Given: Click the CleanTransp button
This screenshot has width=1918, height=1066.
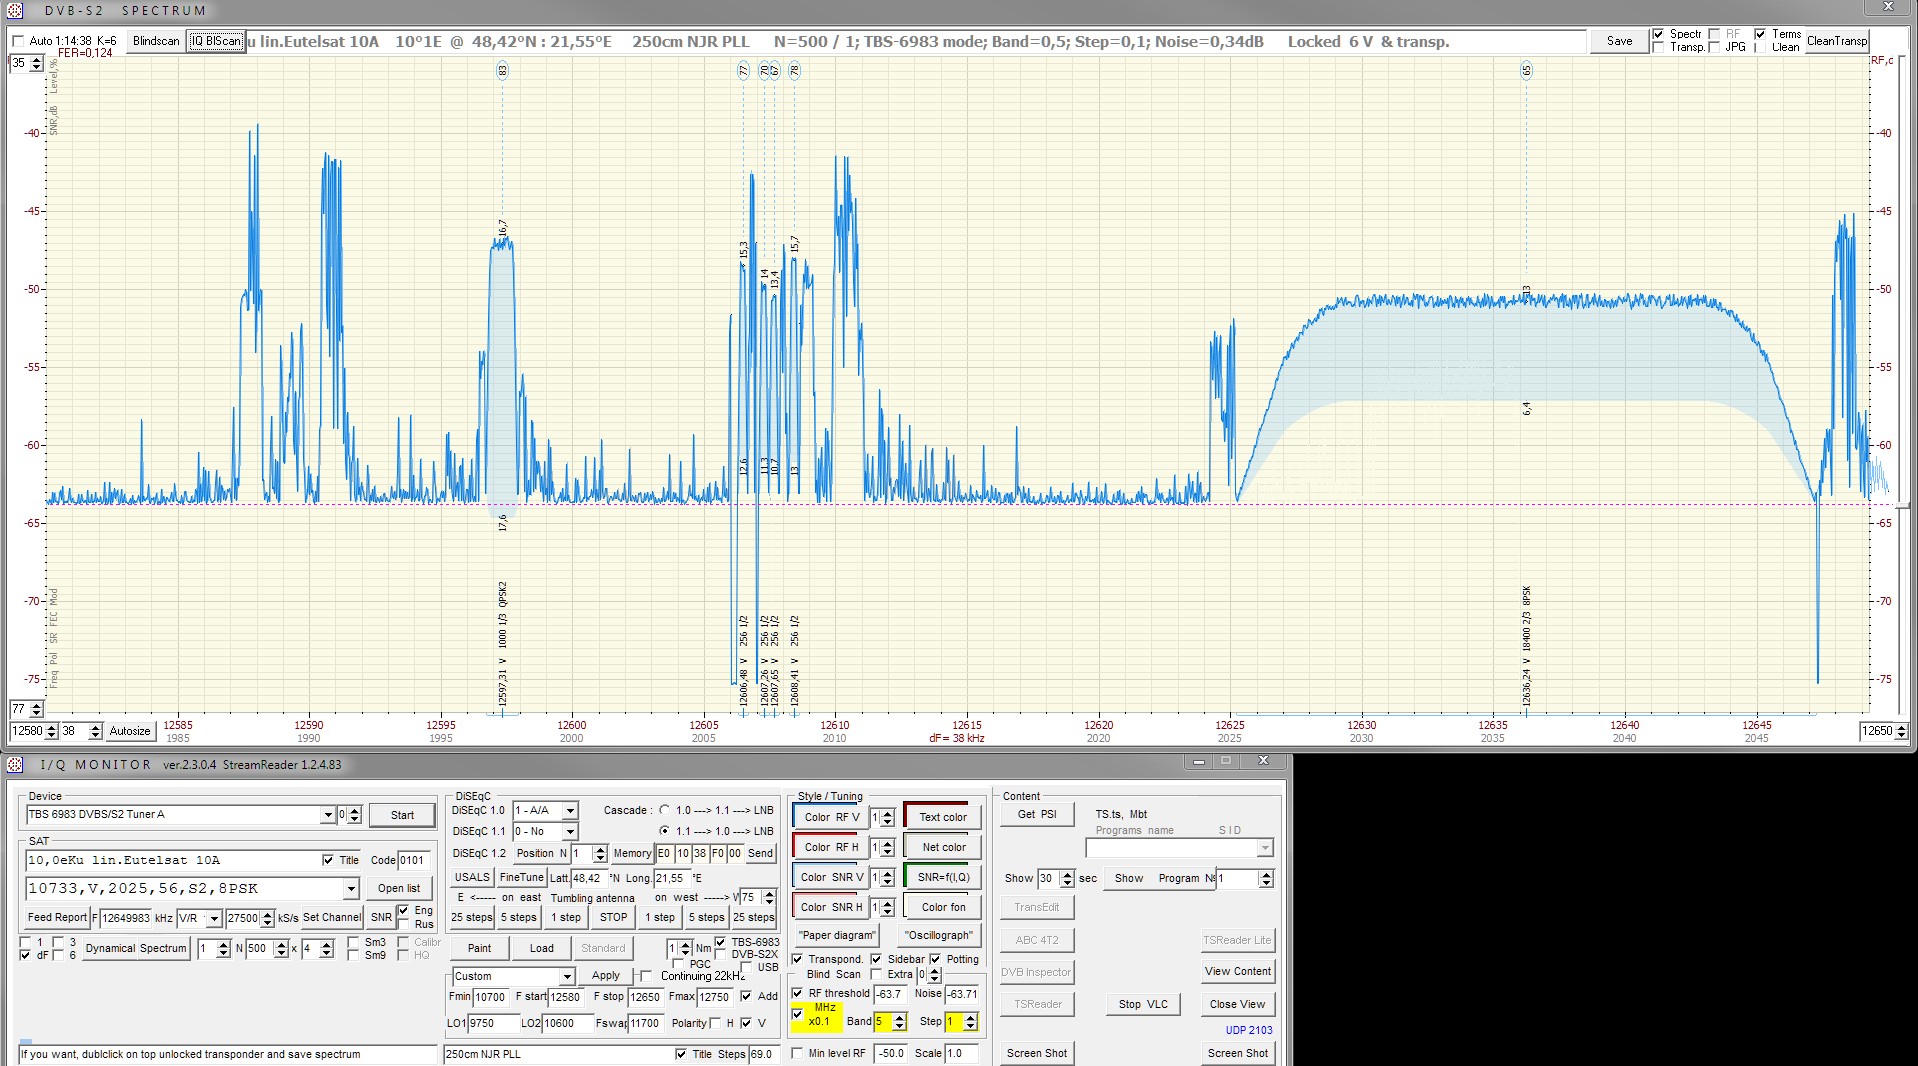Looking at the screenshot, I should coord(1836,41).
